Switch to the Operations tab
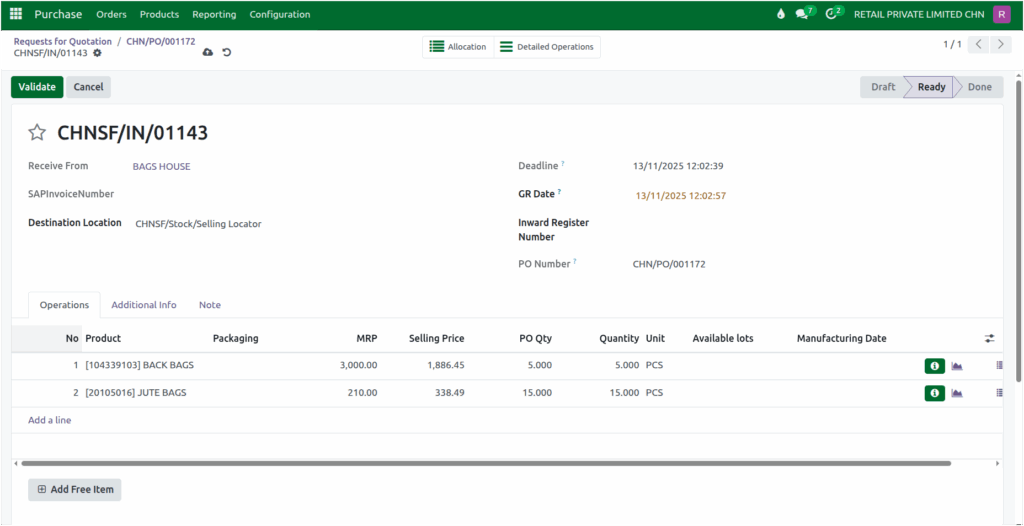 (65, 305)
